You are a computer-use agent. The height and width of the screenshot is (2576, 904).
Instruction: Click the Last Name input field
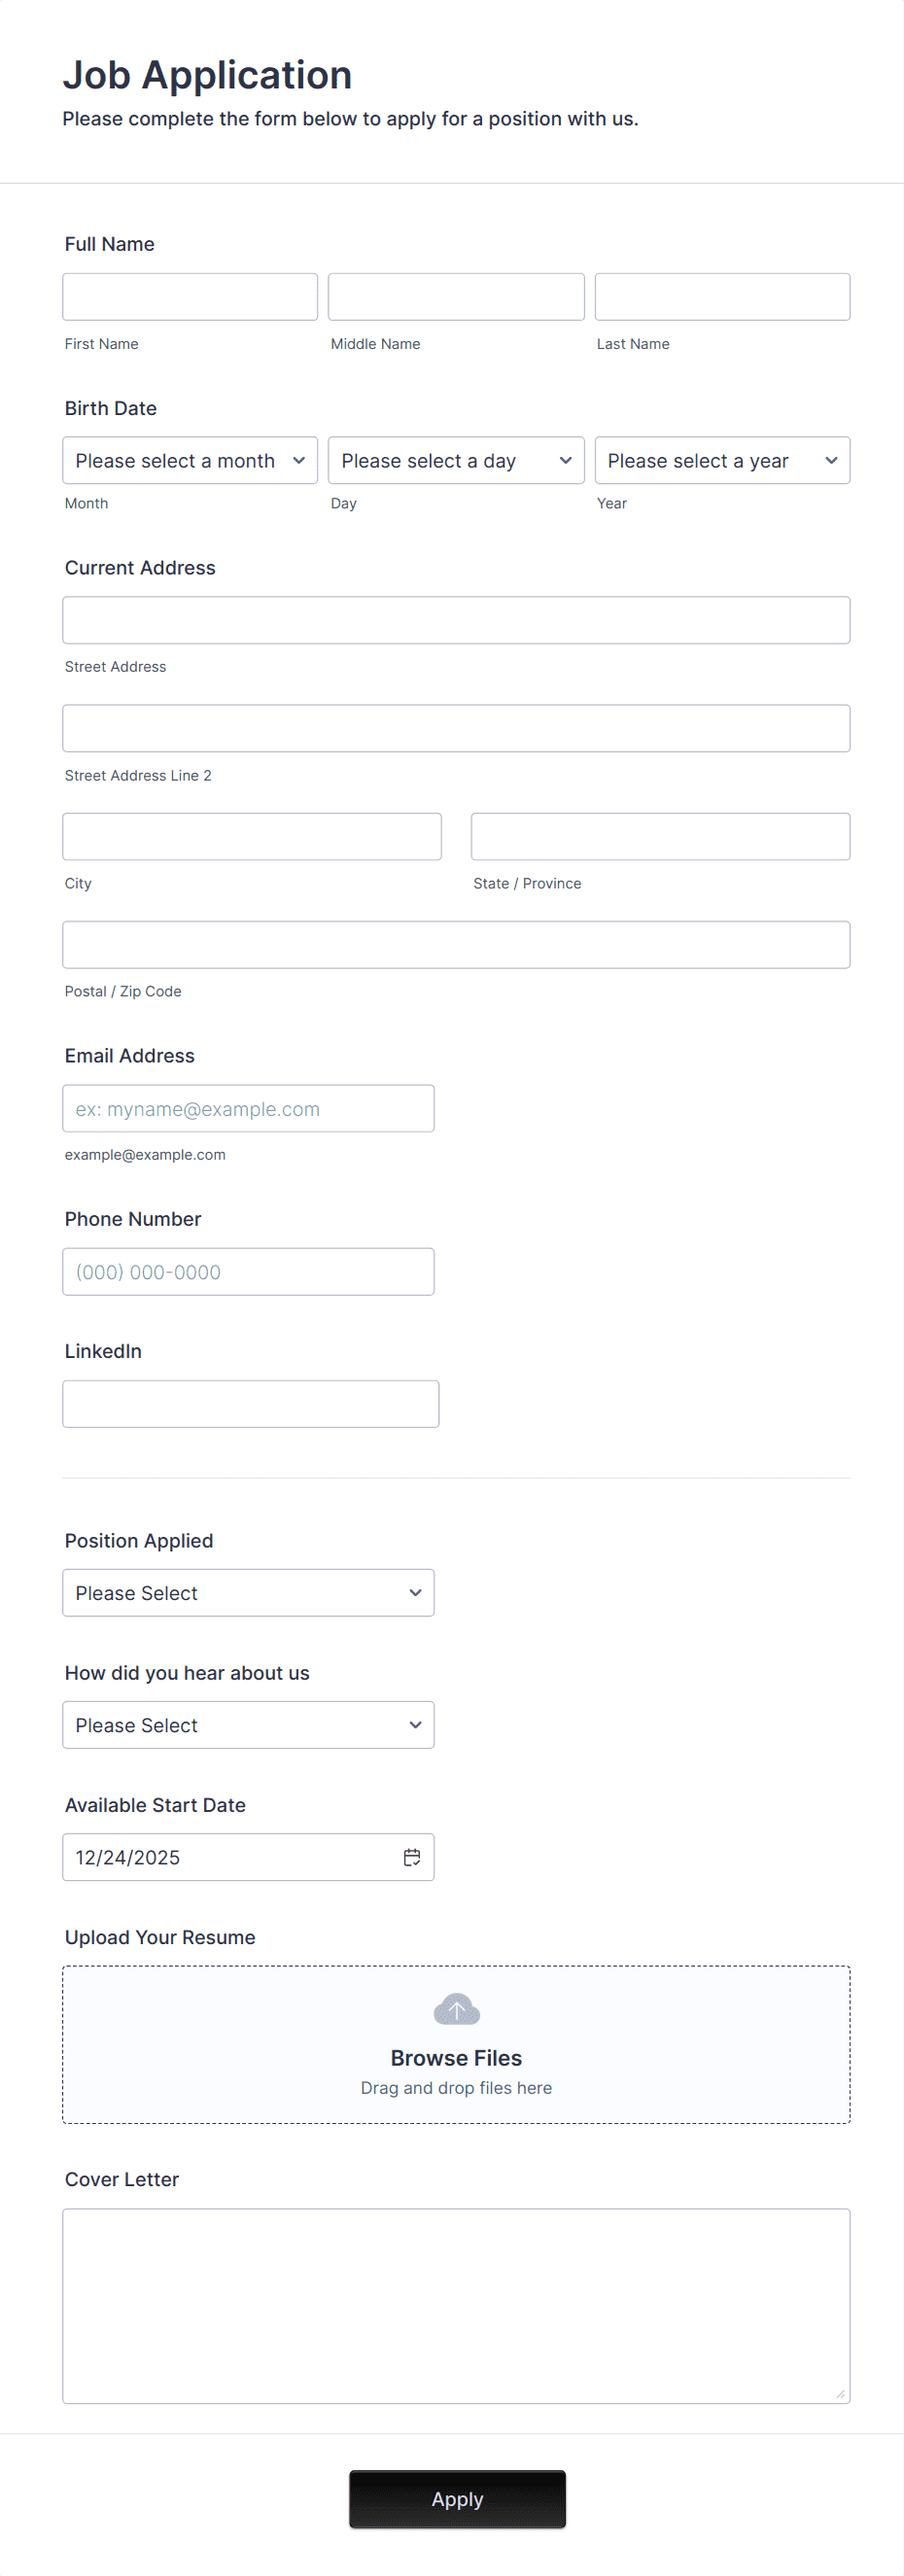[721, 296]
